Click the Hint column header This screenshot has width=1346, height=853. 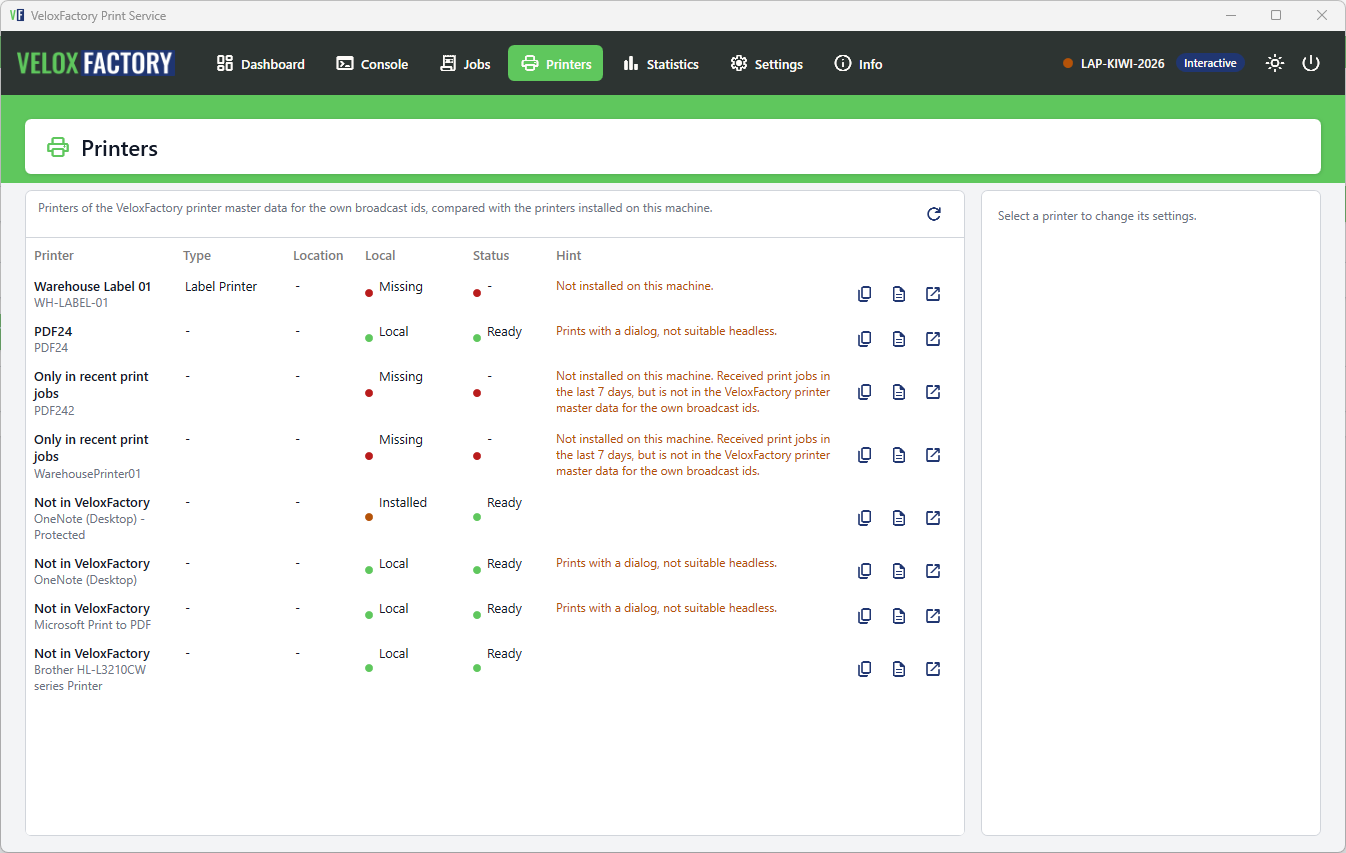pos(569,256)
